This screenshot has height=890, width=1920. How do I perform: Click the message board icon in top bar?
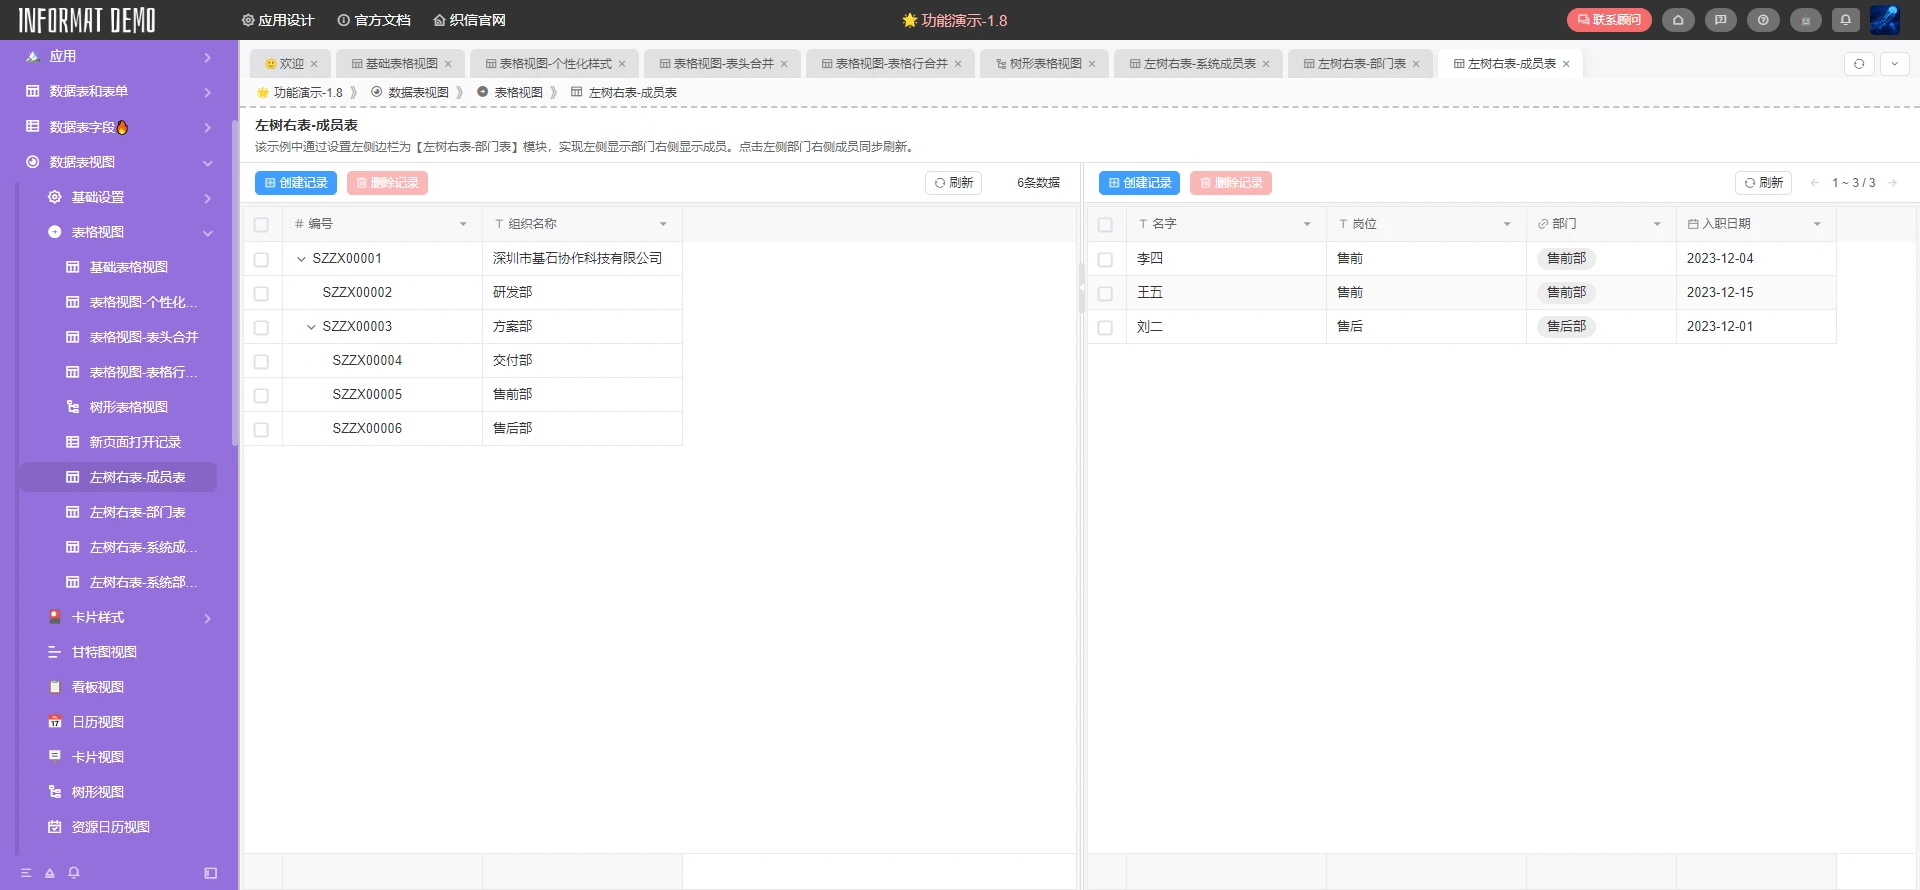click(1721, 20)
